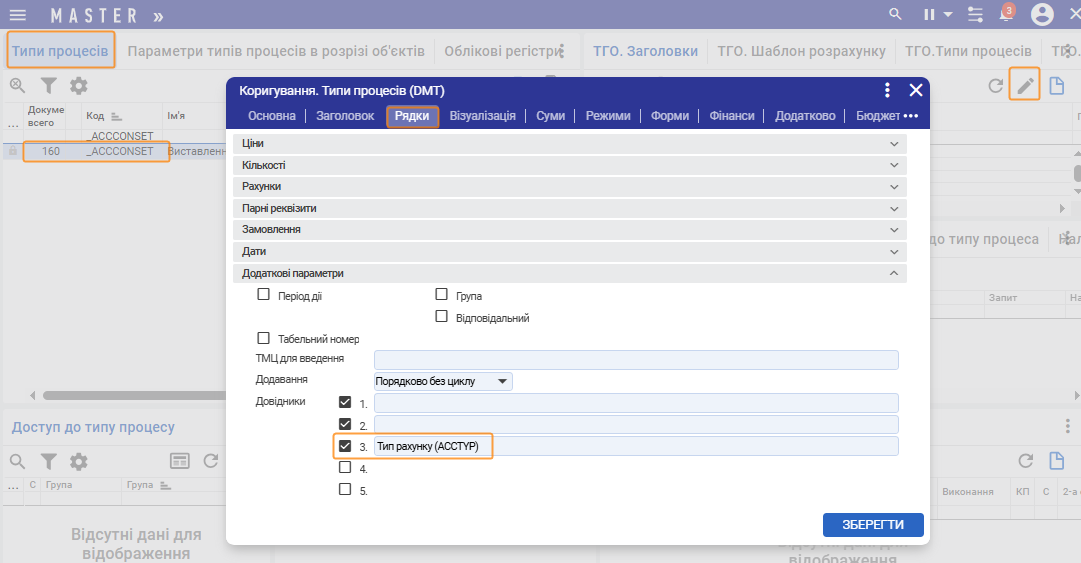Screen dimensions: 1081x563
Task: Open Додавання dropdown Порядково без циклу
Action: pyautogui.click(x=443, y=381)
